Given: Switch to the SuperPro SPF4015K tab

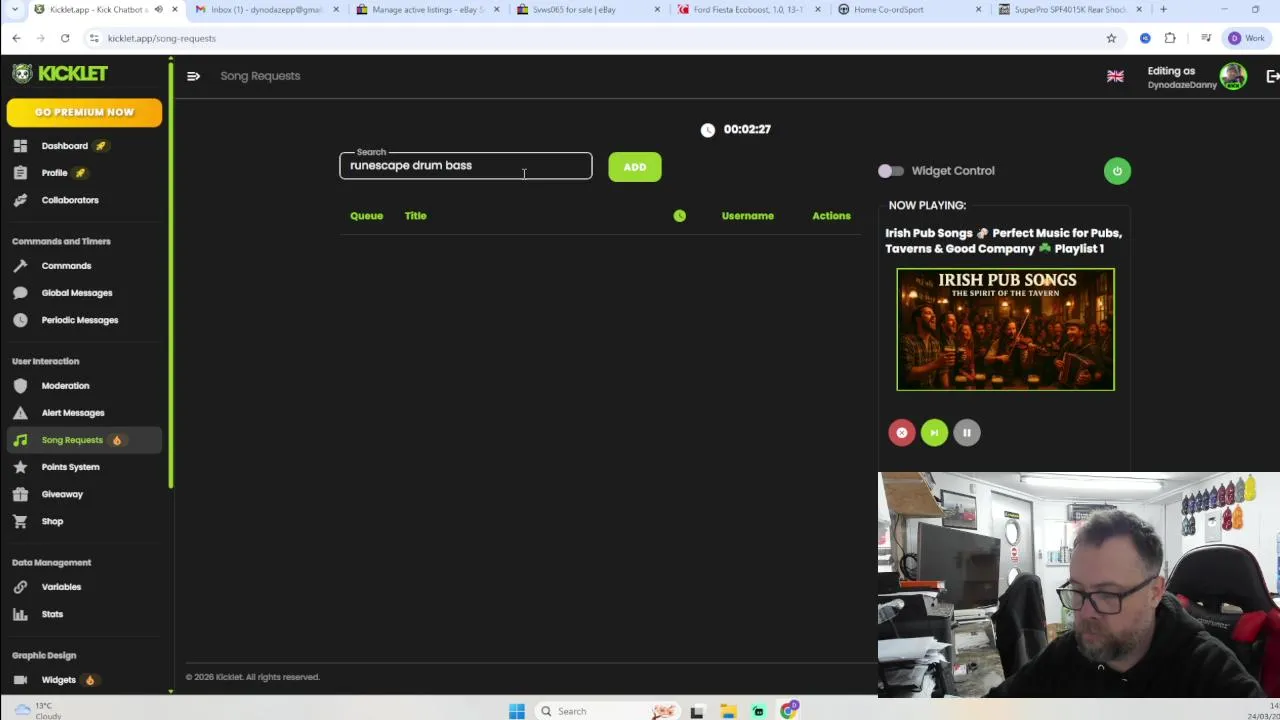Looking at the screenshot, I should pyautogui.click(x=1068, y=10).
